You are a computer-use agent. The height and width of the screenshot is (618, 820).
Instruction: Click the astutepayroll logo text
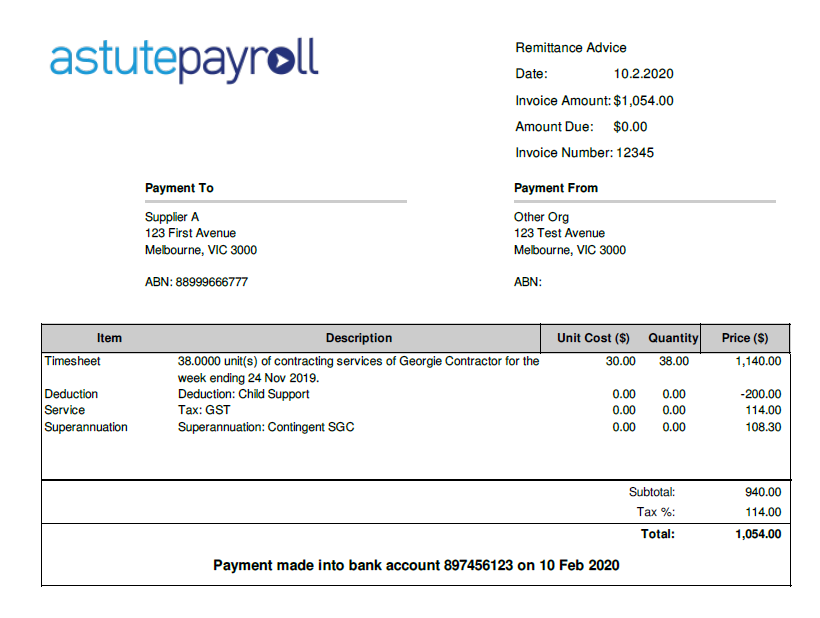tap(183, 61)
